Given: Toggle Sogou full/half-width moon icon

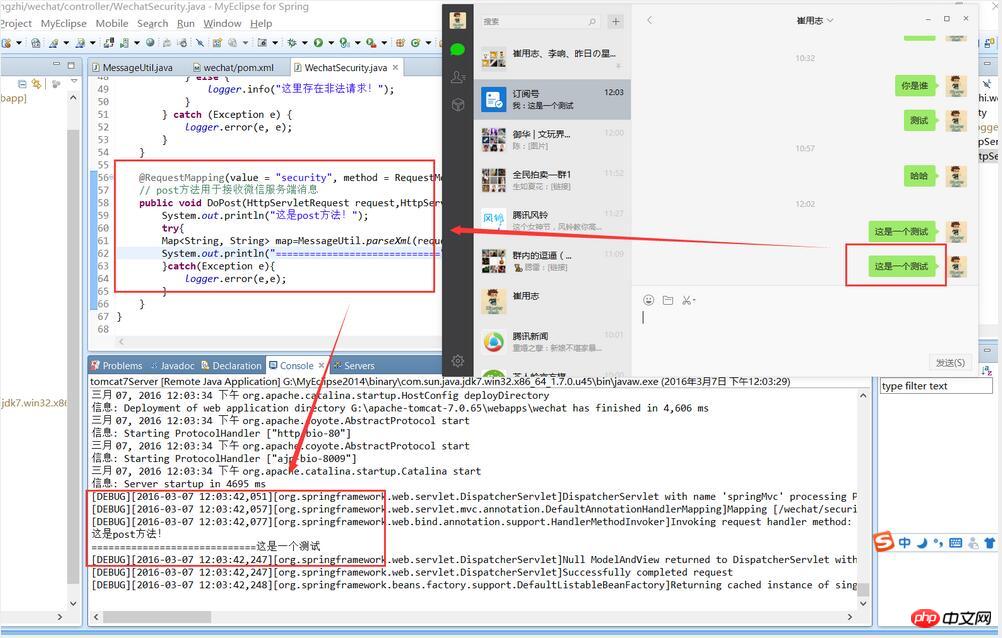Looking at the screenshot, I should click(921, 543).
